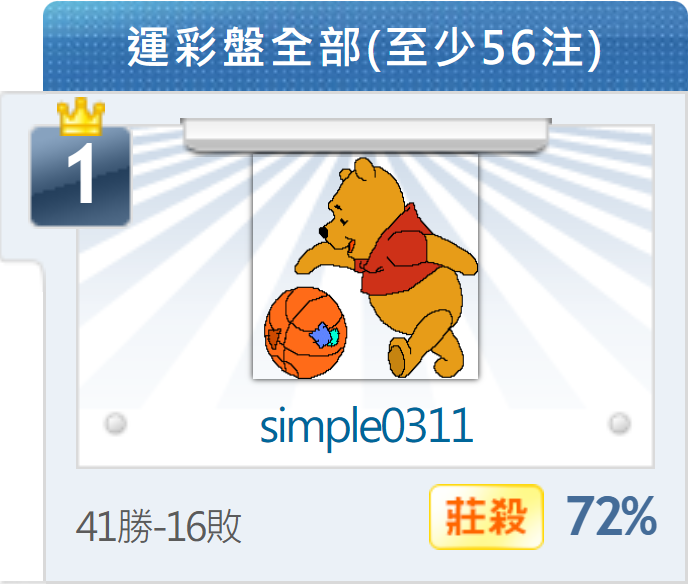Click the blue patch on the basketball

coord(321,336)
